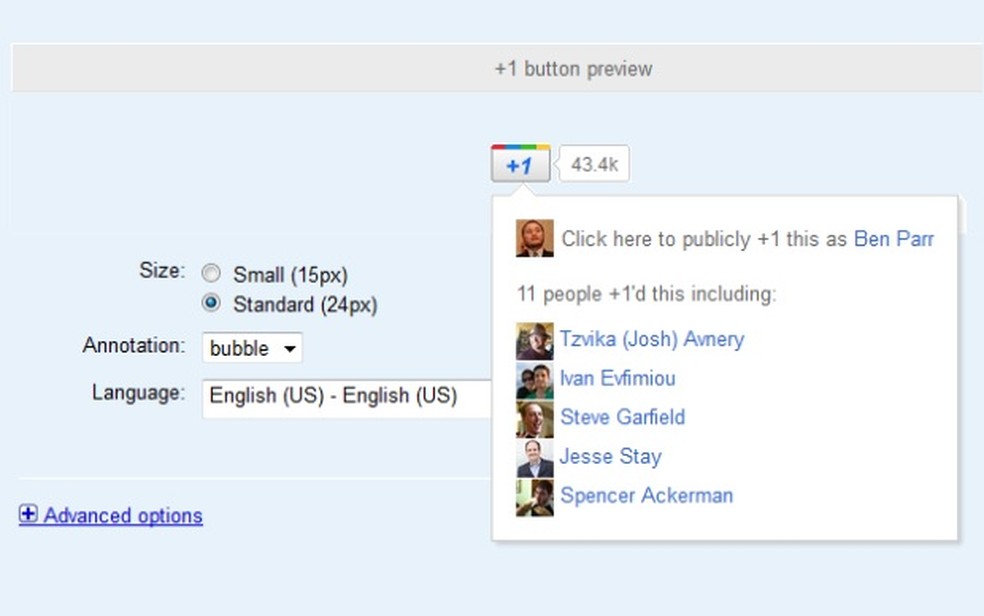
Task: Open Tzvika (Josh) Avnery's profile link
Action: (652, 340)
